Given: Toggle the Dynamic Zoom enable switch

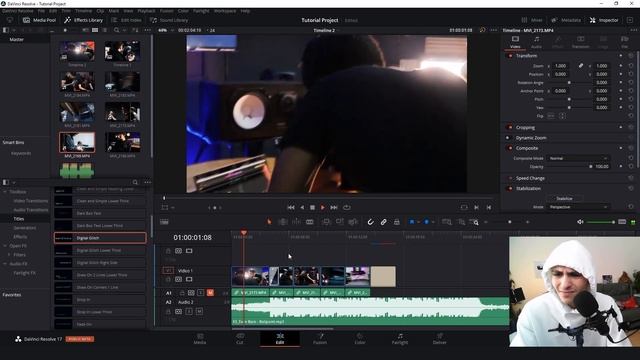Looking at the screenshot, I should pos(508,138).
